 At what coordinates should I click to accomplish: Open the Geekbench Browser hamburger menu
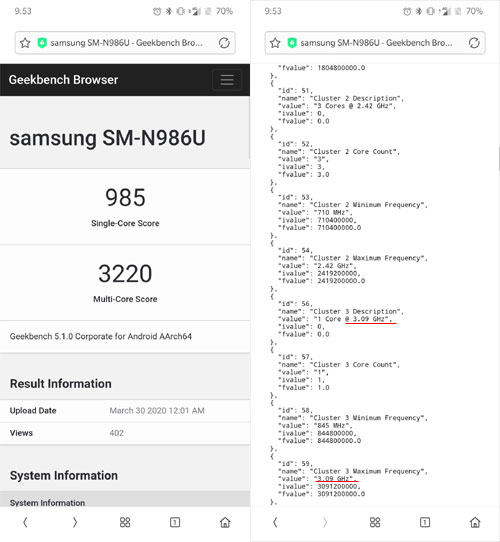[x=227, y=80]
